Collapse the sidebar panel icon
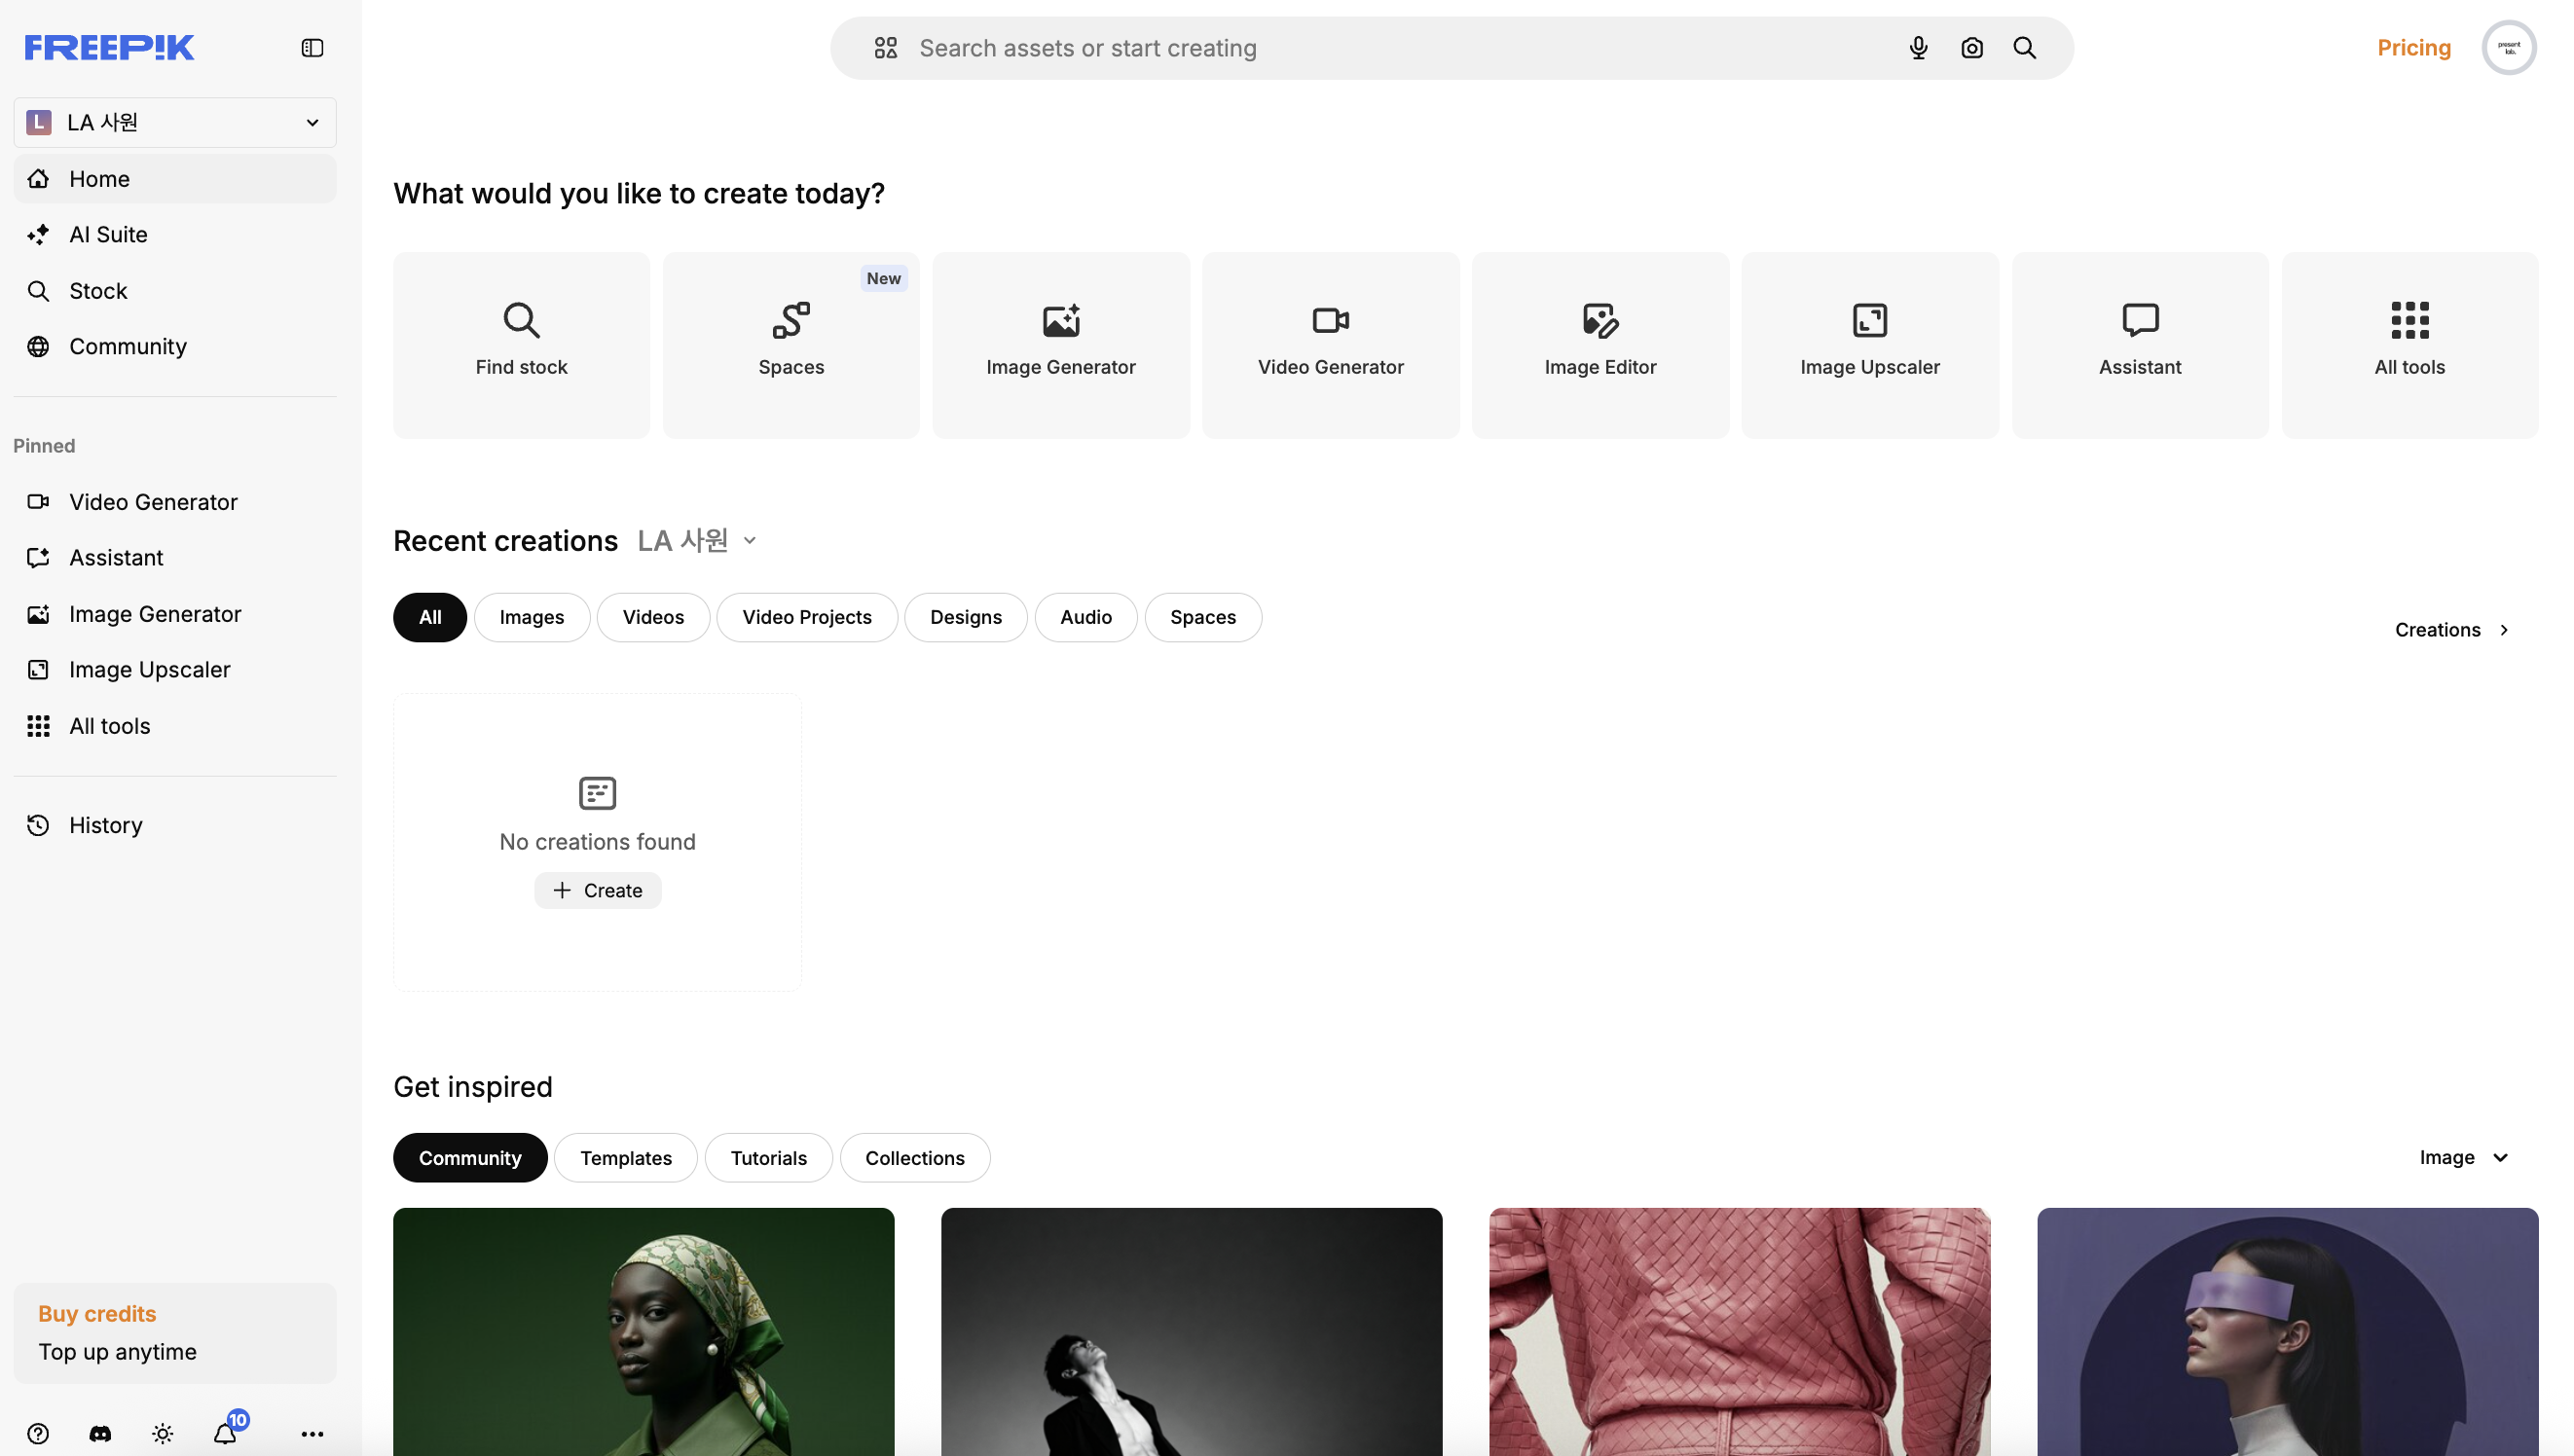This screenshot has width=2574, height=1456. pos(312,48)
